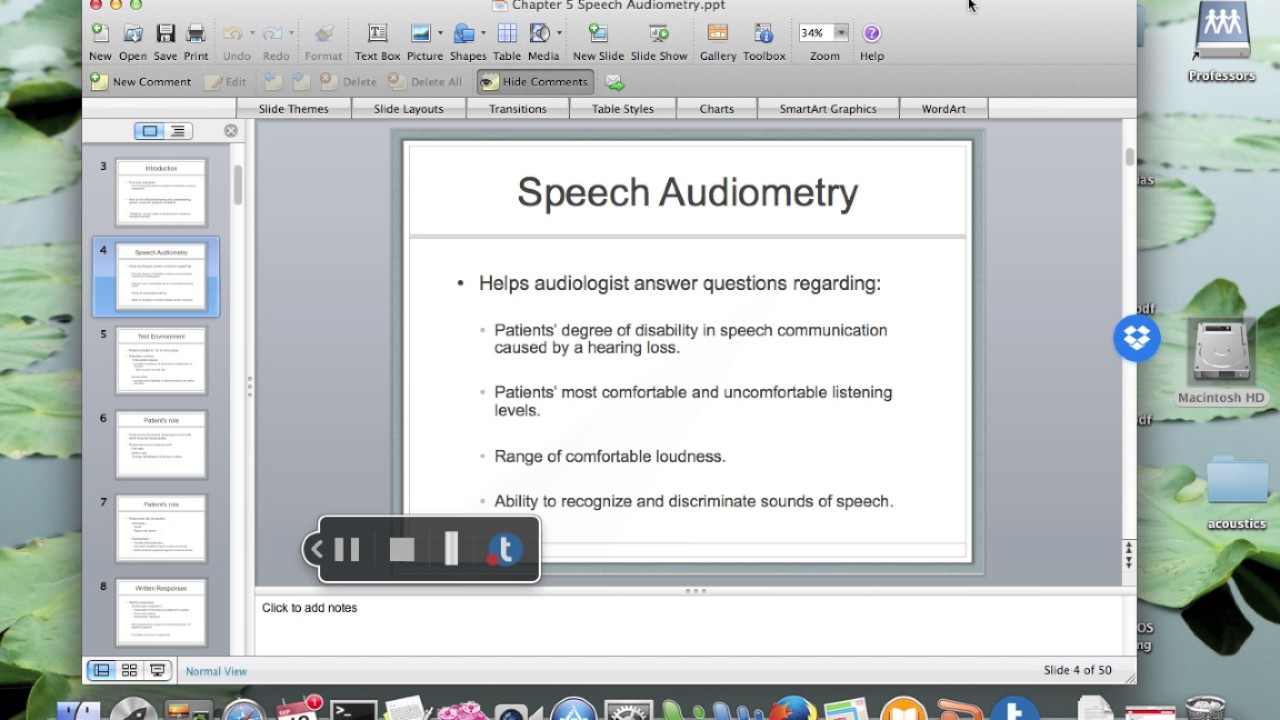
Task: Click the Picture toolbar icon
Action: coord(420,34)
